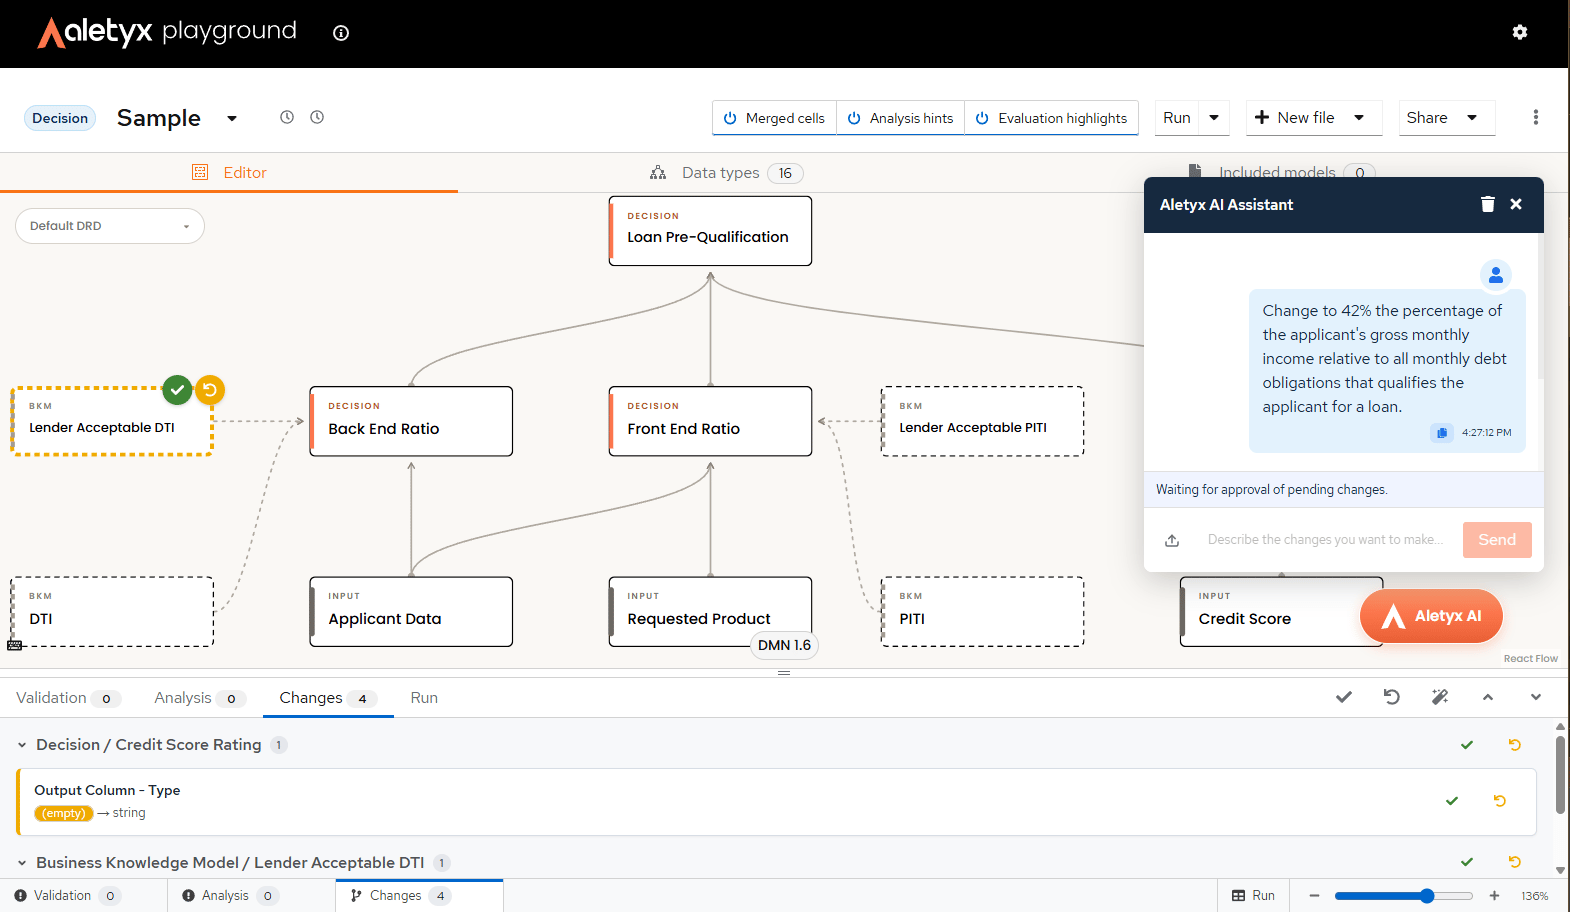Go to next change with down chevron
This screenshot has width=1570, height=912.
1536,697
